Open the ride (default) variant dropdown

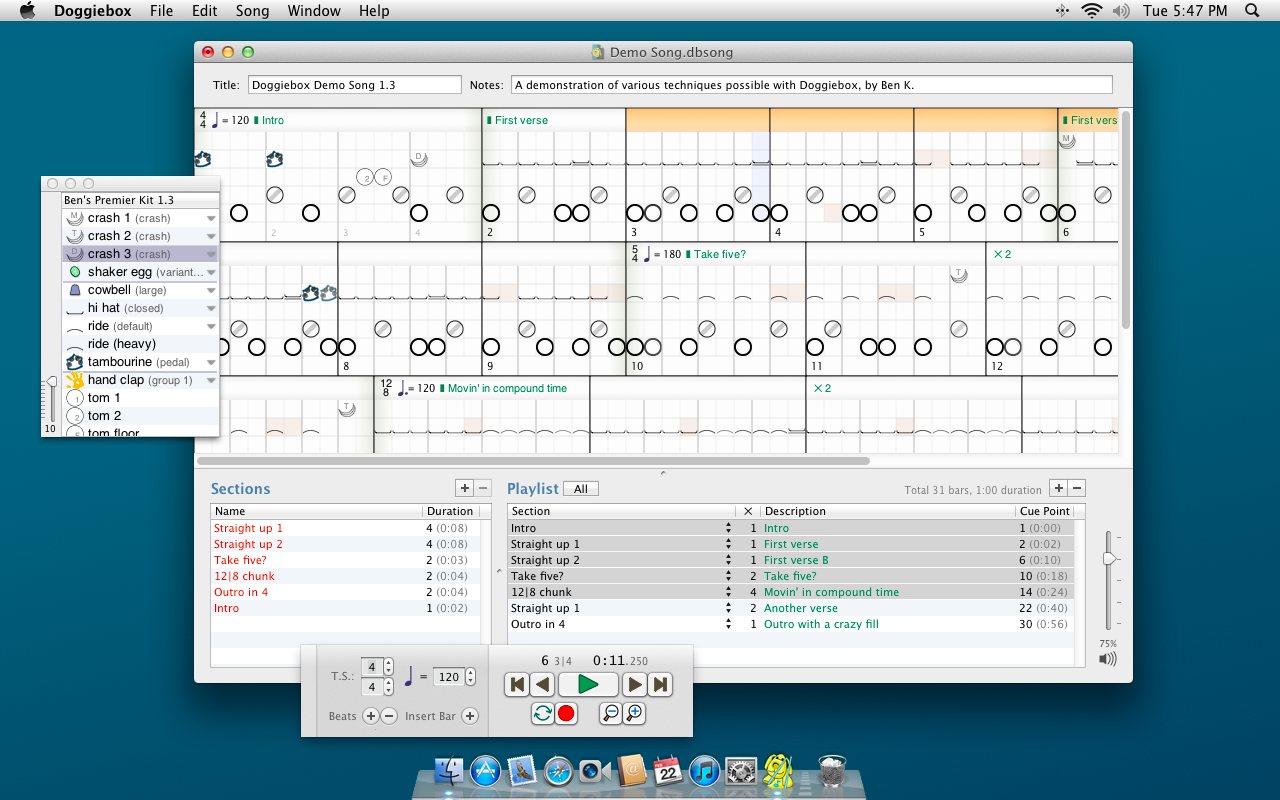[x=211, y=326]
